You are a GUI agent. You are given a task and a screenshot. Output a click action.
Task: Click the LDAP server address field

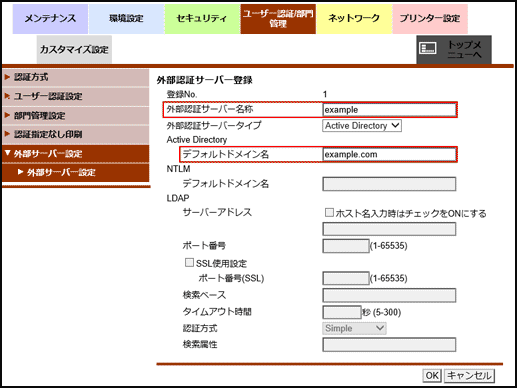[x=389, y=229]
